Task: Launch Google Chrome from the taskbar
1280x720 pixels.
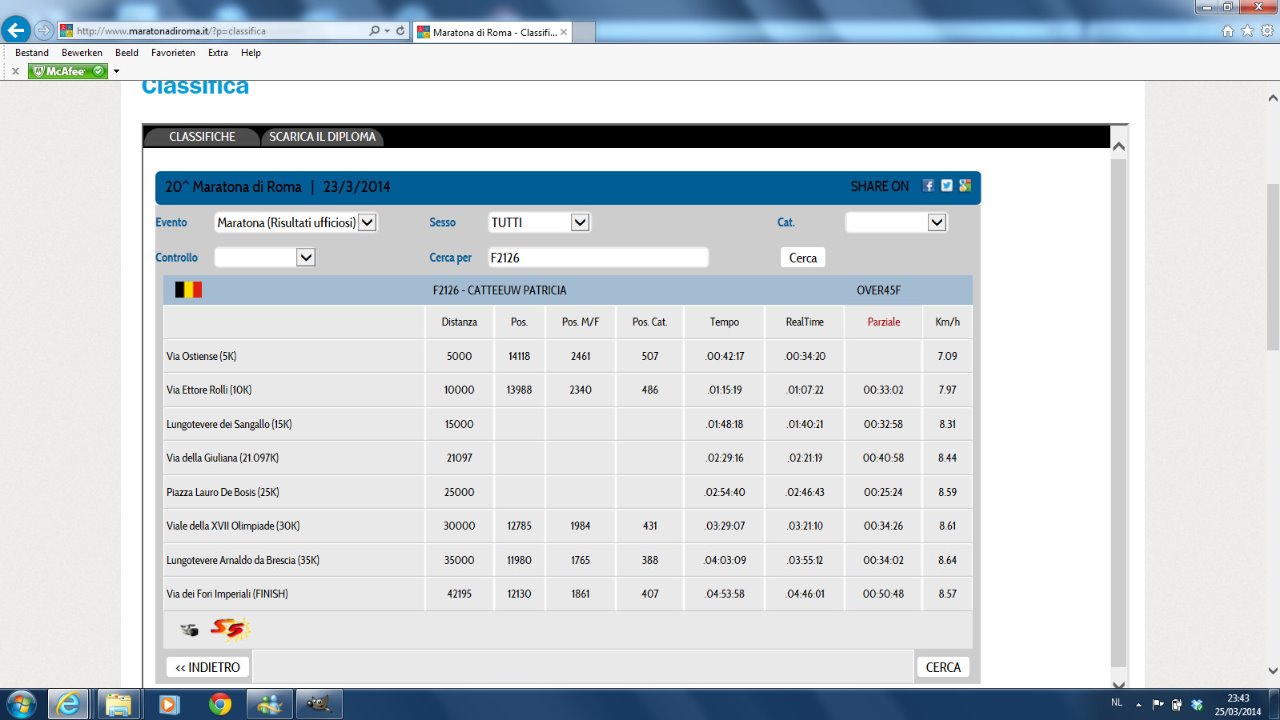Action: pos(220,704)
